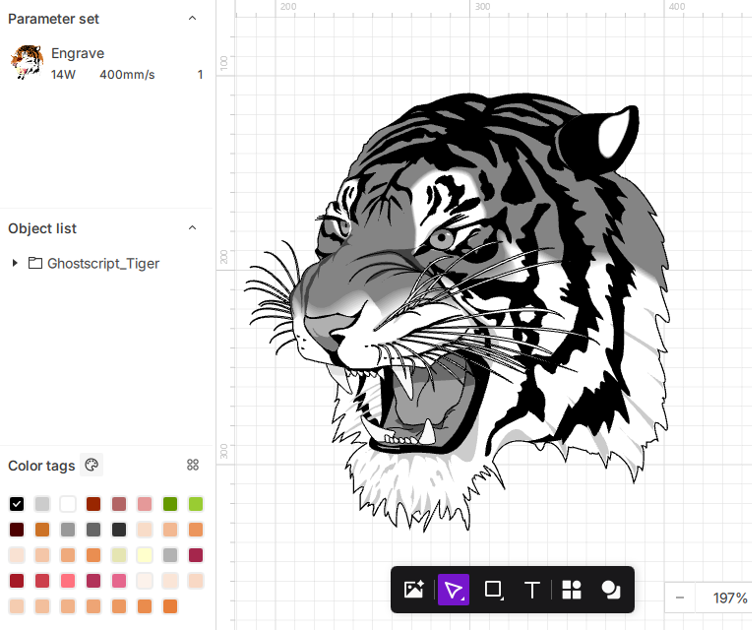This screenshot has height=630, width=752.
Task: Click the zoom out minus button
Action: tap(680, 598)
